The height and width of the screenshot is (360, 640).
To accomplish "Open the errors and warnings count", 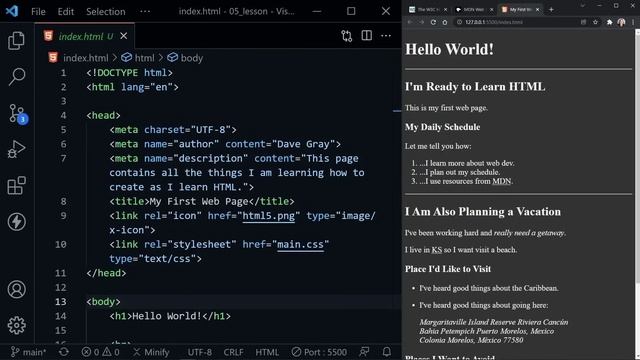I will click(100, 352).
